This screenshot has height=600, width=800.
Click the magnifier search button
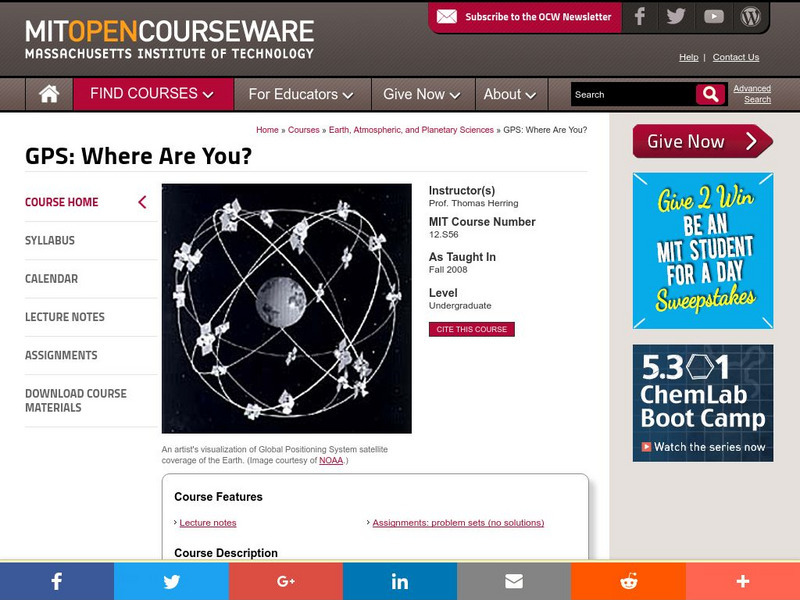tap(710, 94)
